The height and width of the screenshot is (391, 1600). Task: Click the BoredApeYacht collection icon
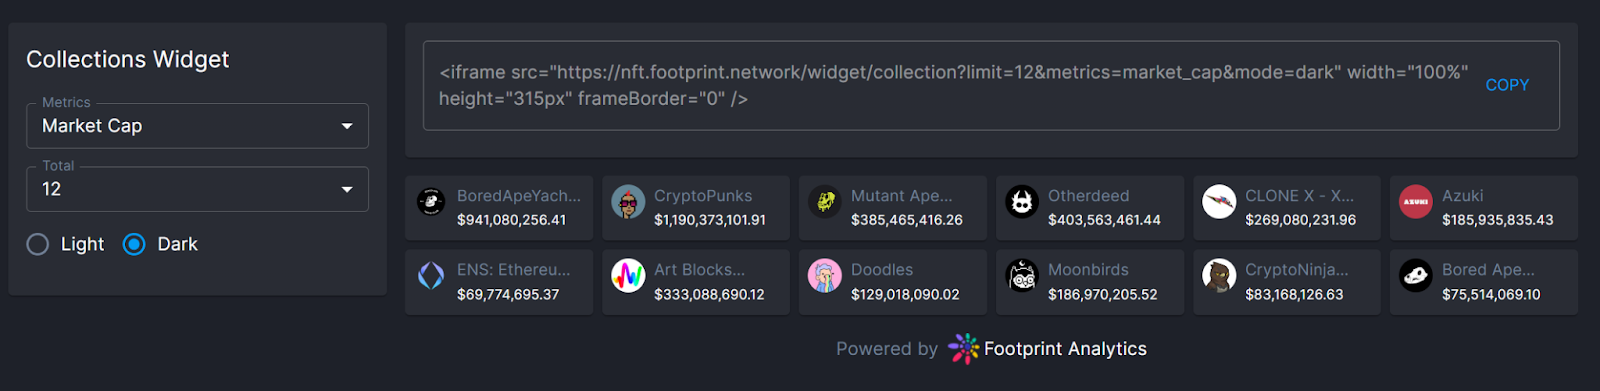[431, 202]
